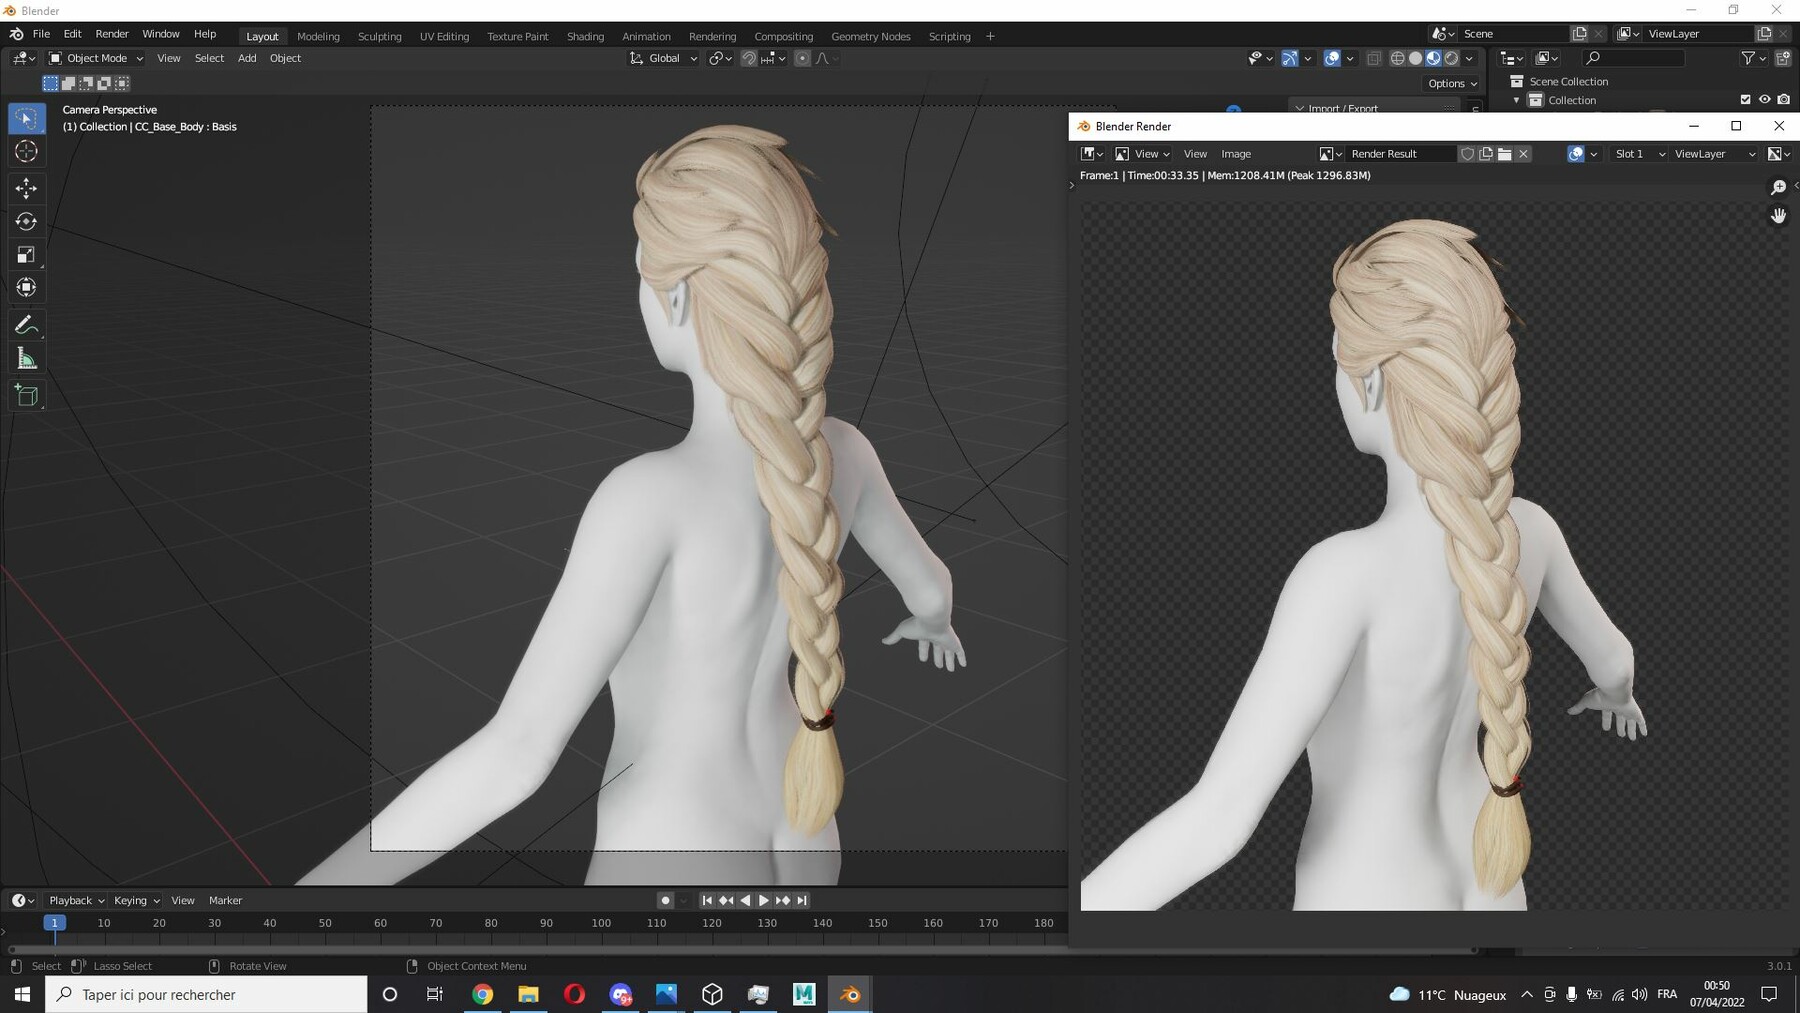Toggle auto keying record button

coord(665,900)
